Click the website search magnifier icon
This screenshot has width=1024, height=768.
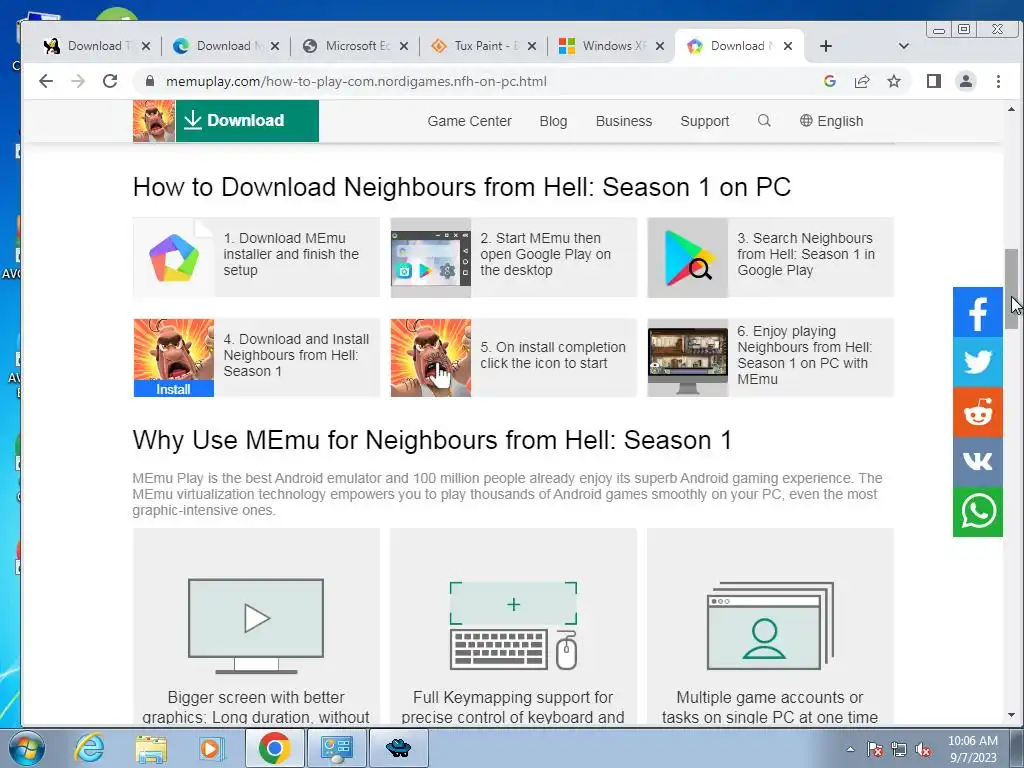click(764, 121)
